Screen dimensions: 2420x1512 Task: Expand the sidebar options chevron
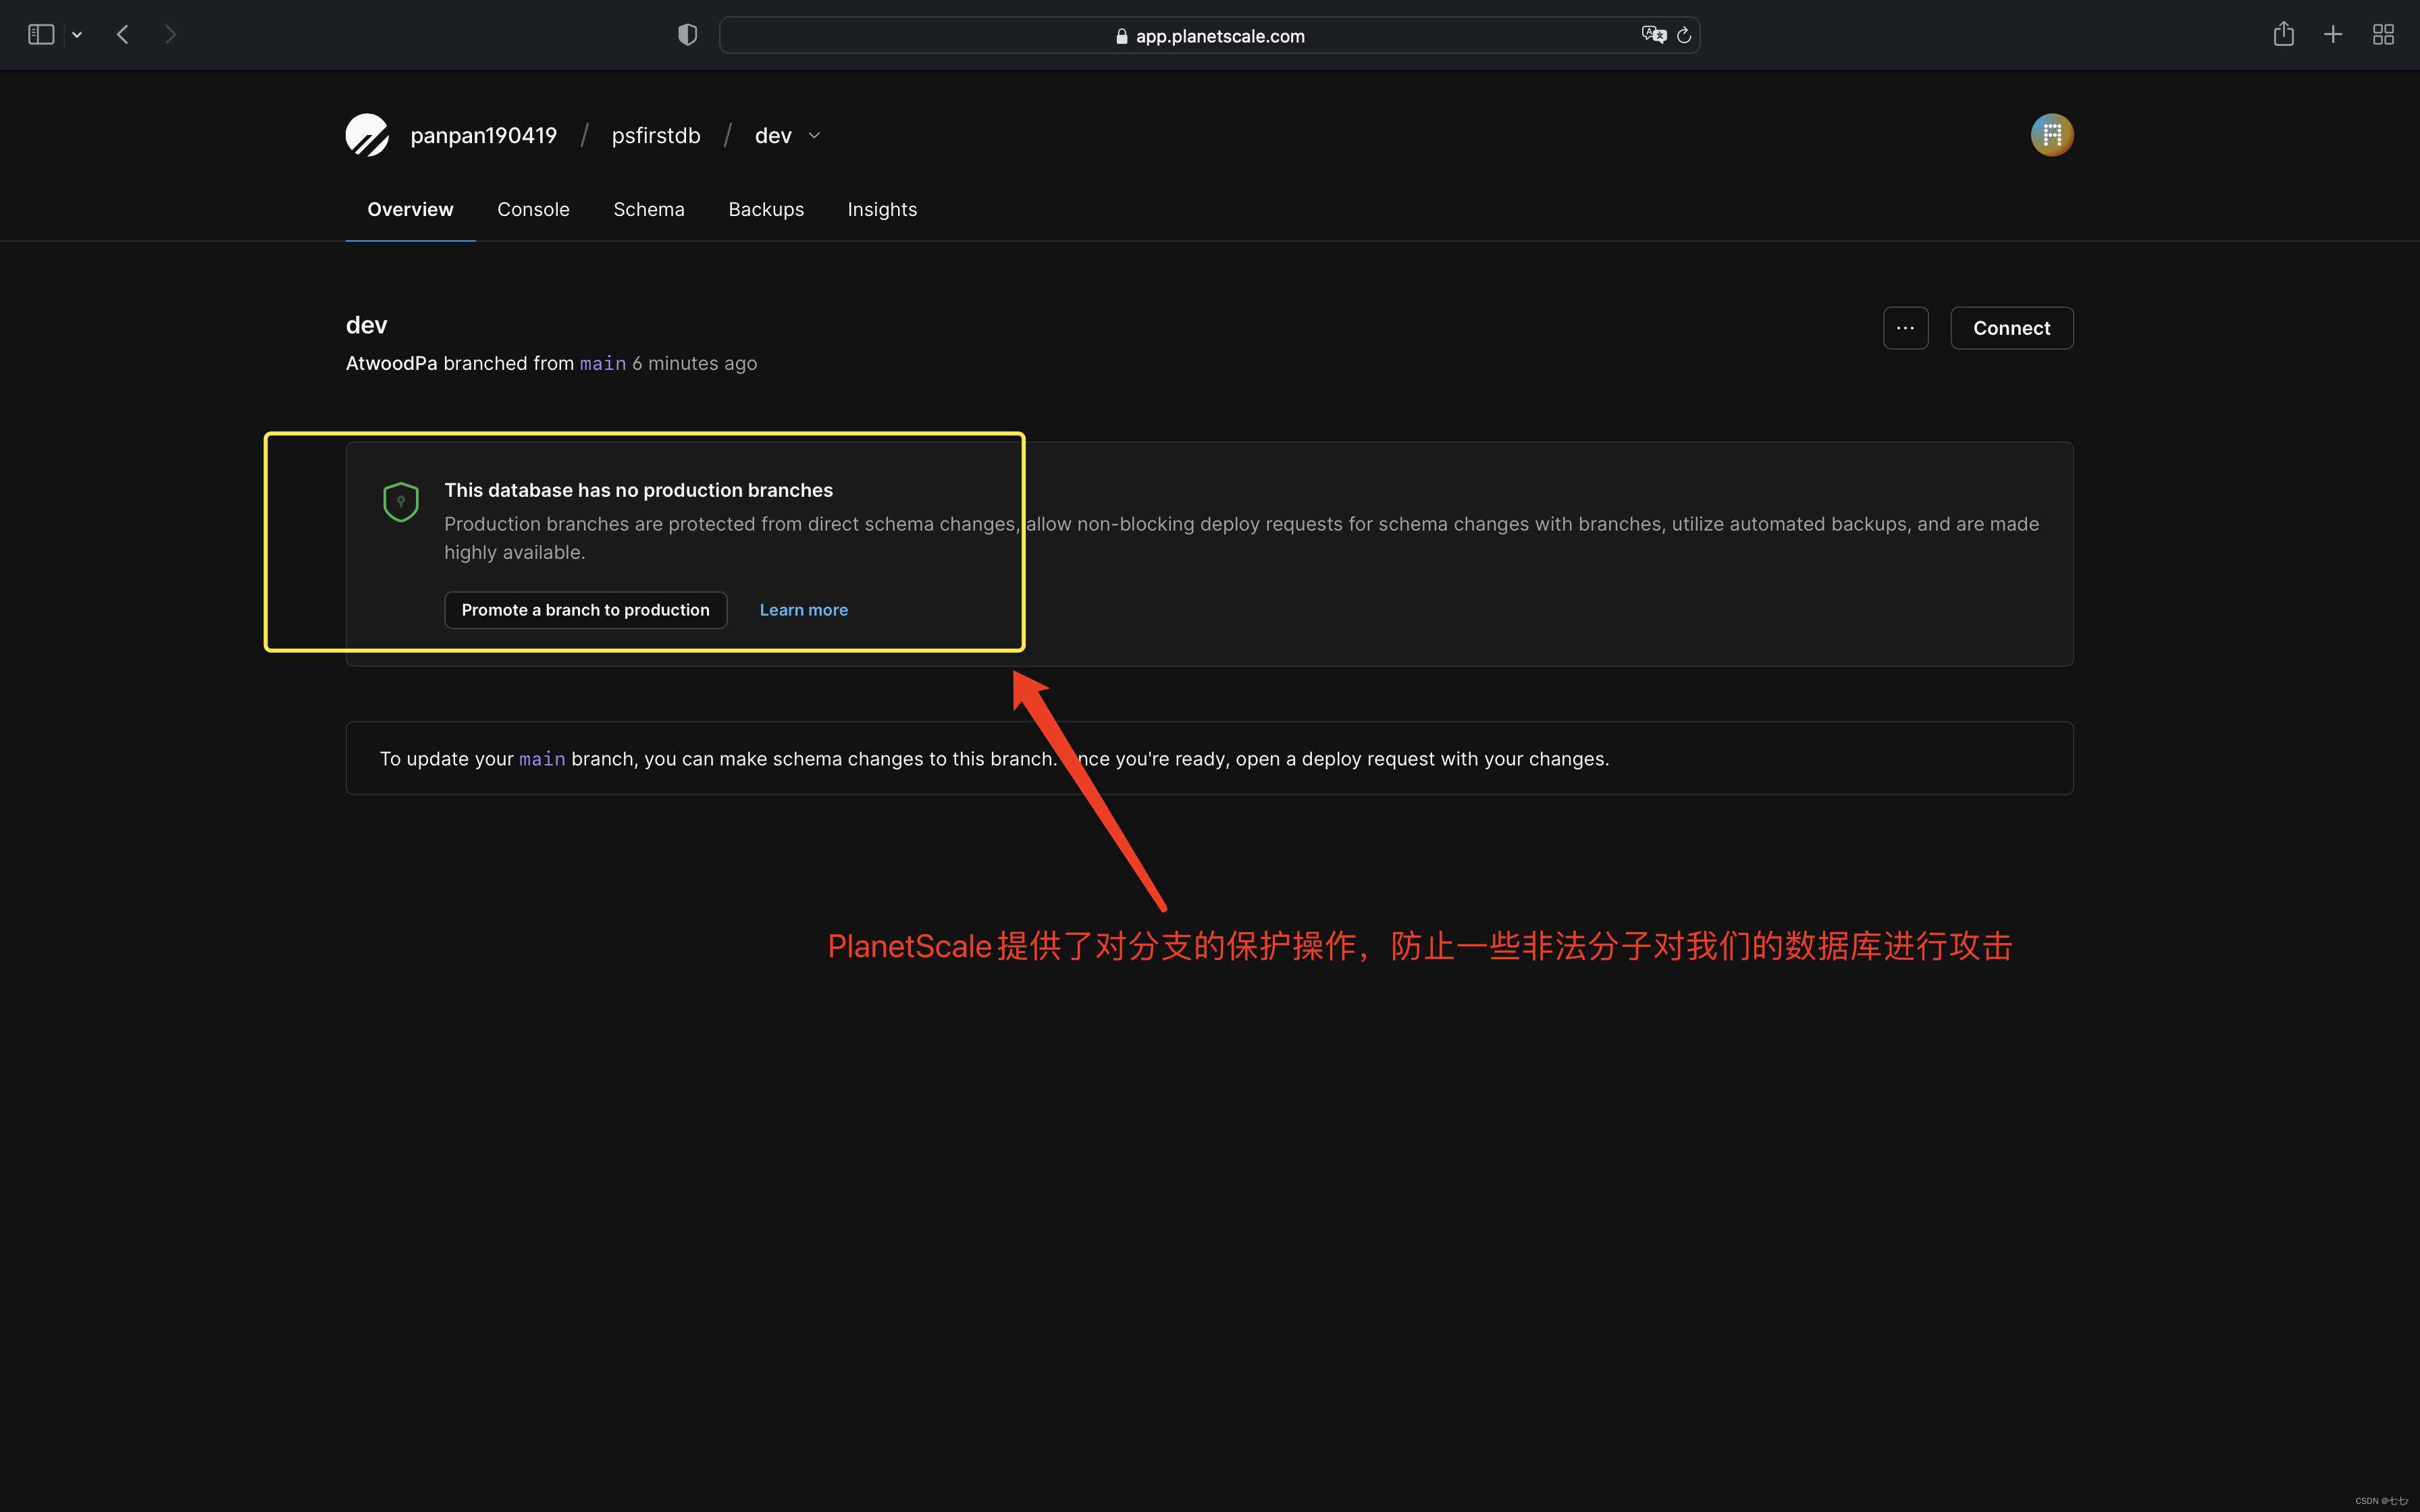[77, 35]
